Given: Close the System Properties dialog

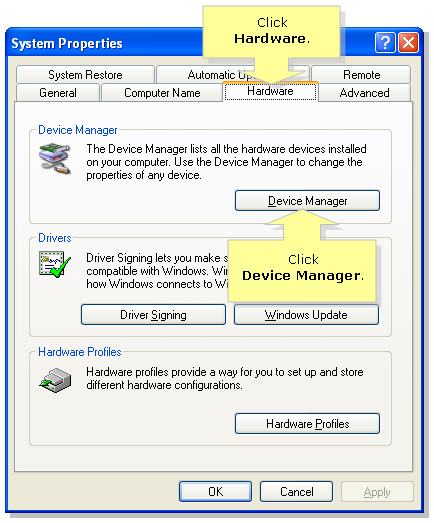Looking at the screenshot, I should 408,43.
